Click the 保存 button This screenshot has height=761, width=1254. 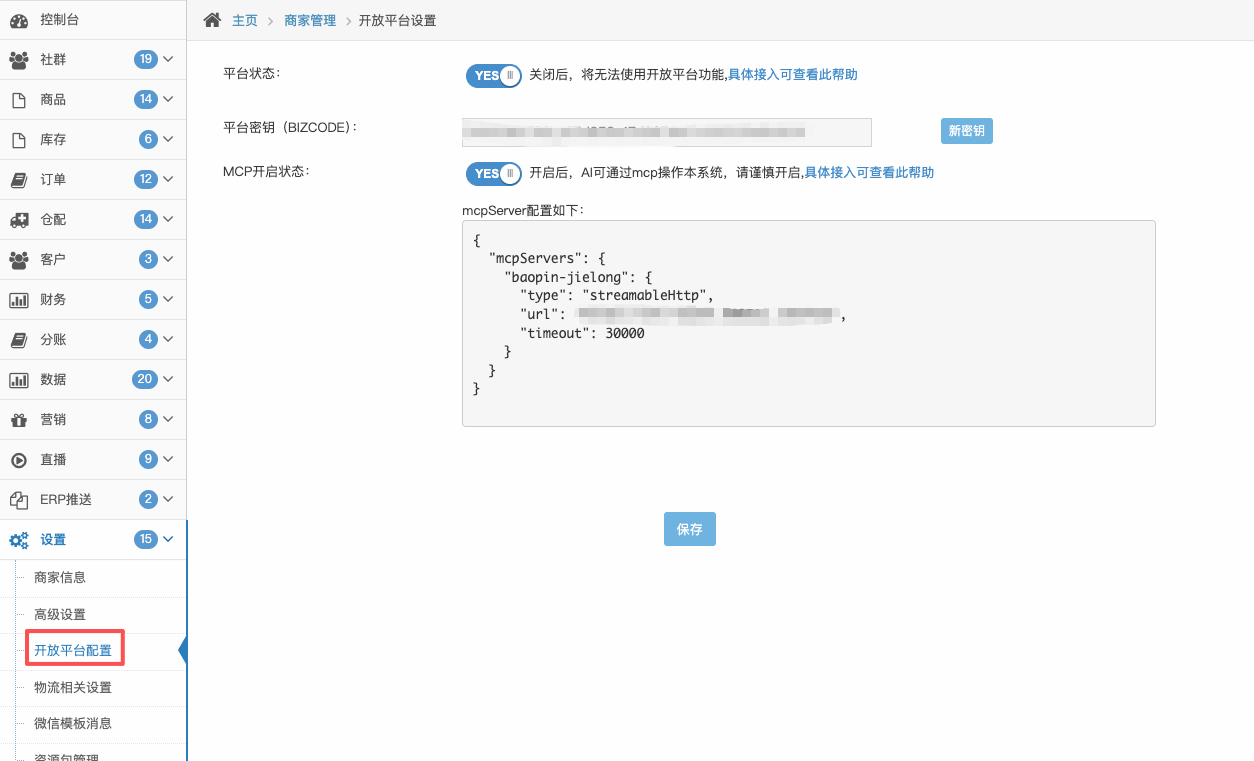point(690,529)
